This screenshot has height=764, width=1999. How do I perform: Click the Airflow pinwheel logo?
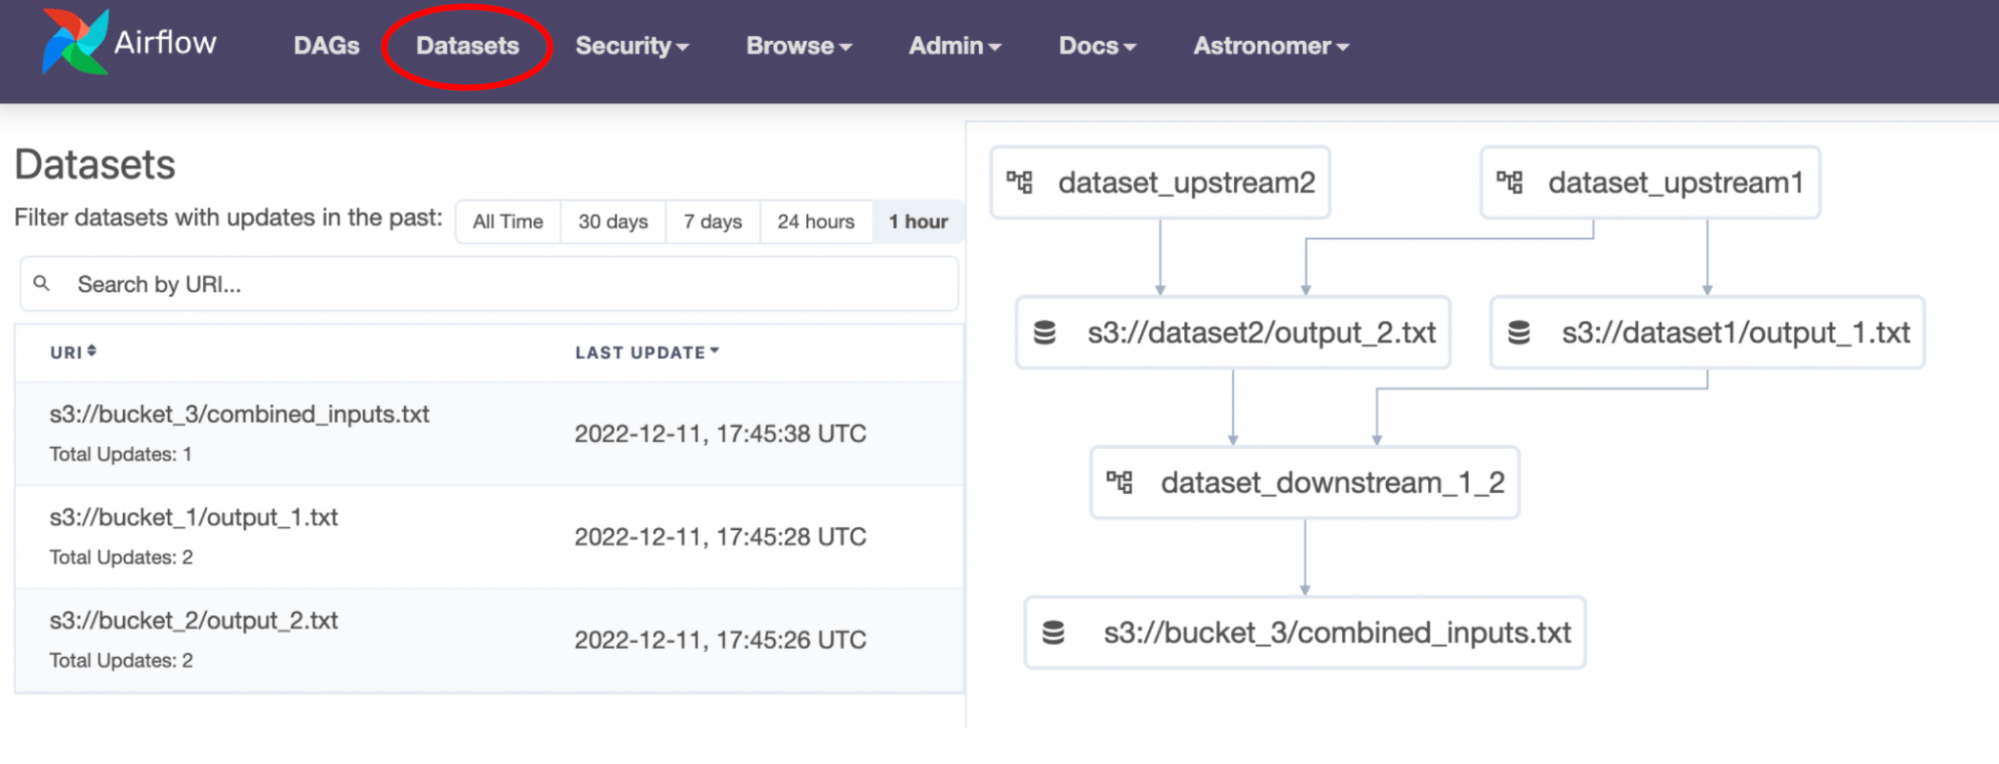point(74,42)
